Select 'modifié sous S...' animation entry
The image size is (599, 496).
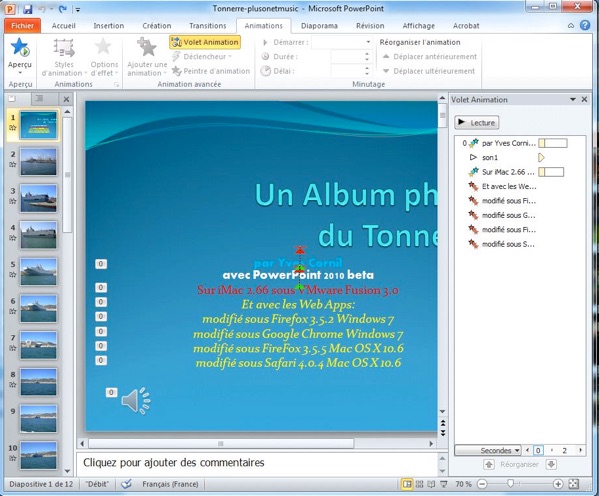coord(521,244)
